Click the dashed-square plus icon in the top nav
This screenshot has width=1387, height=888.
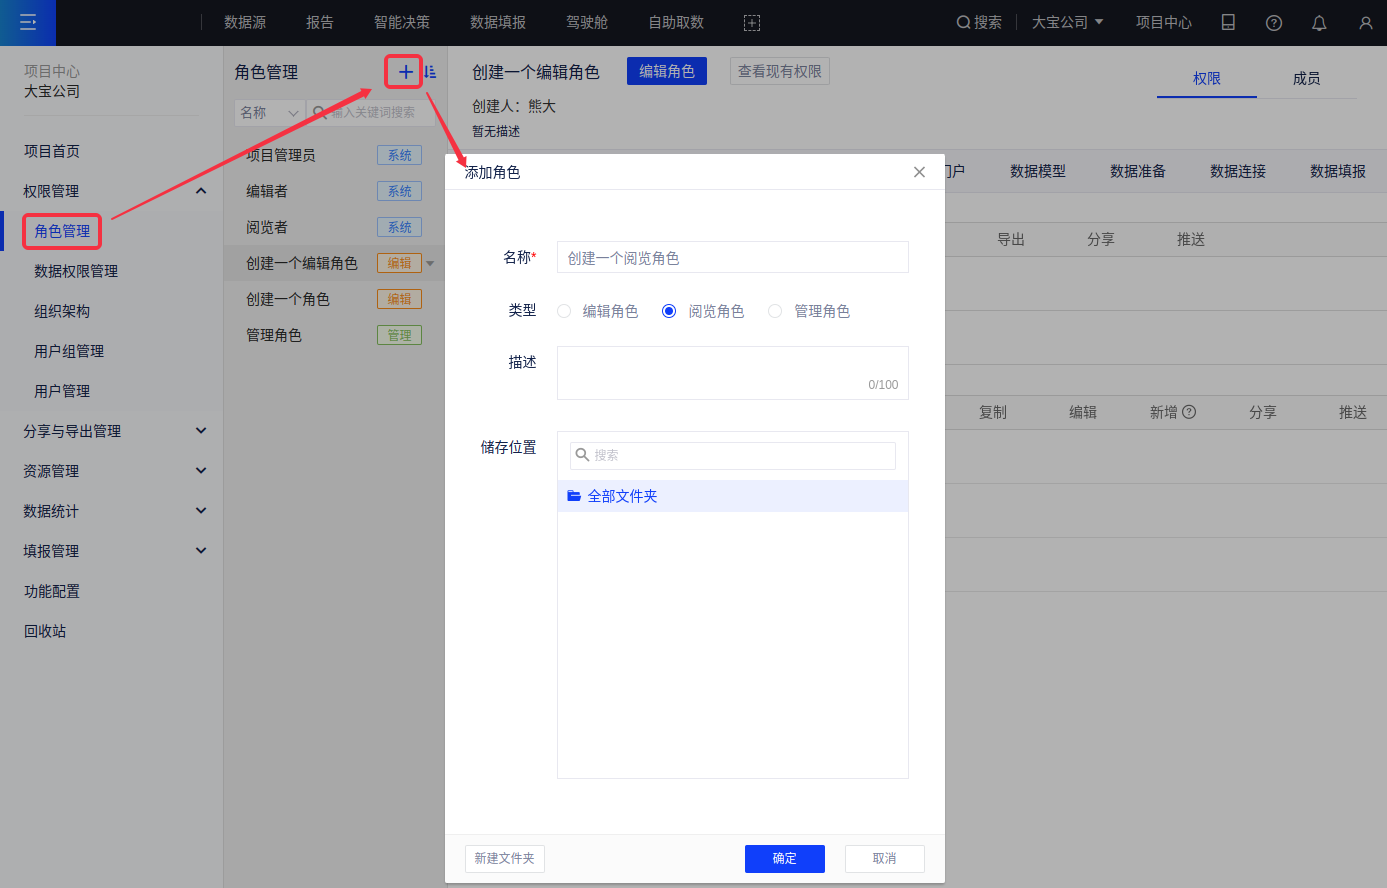tap(752, 22)
